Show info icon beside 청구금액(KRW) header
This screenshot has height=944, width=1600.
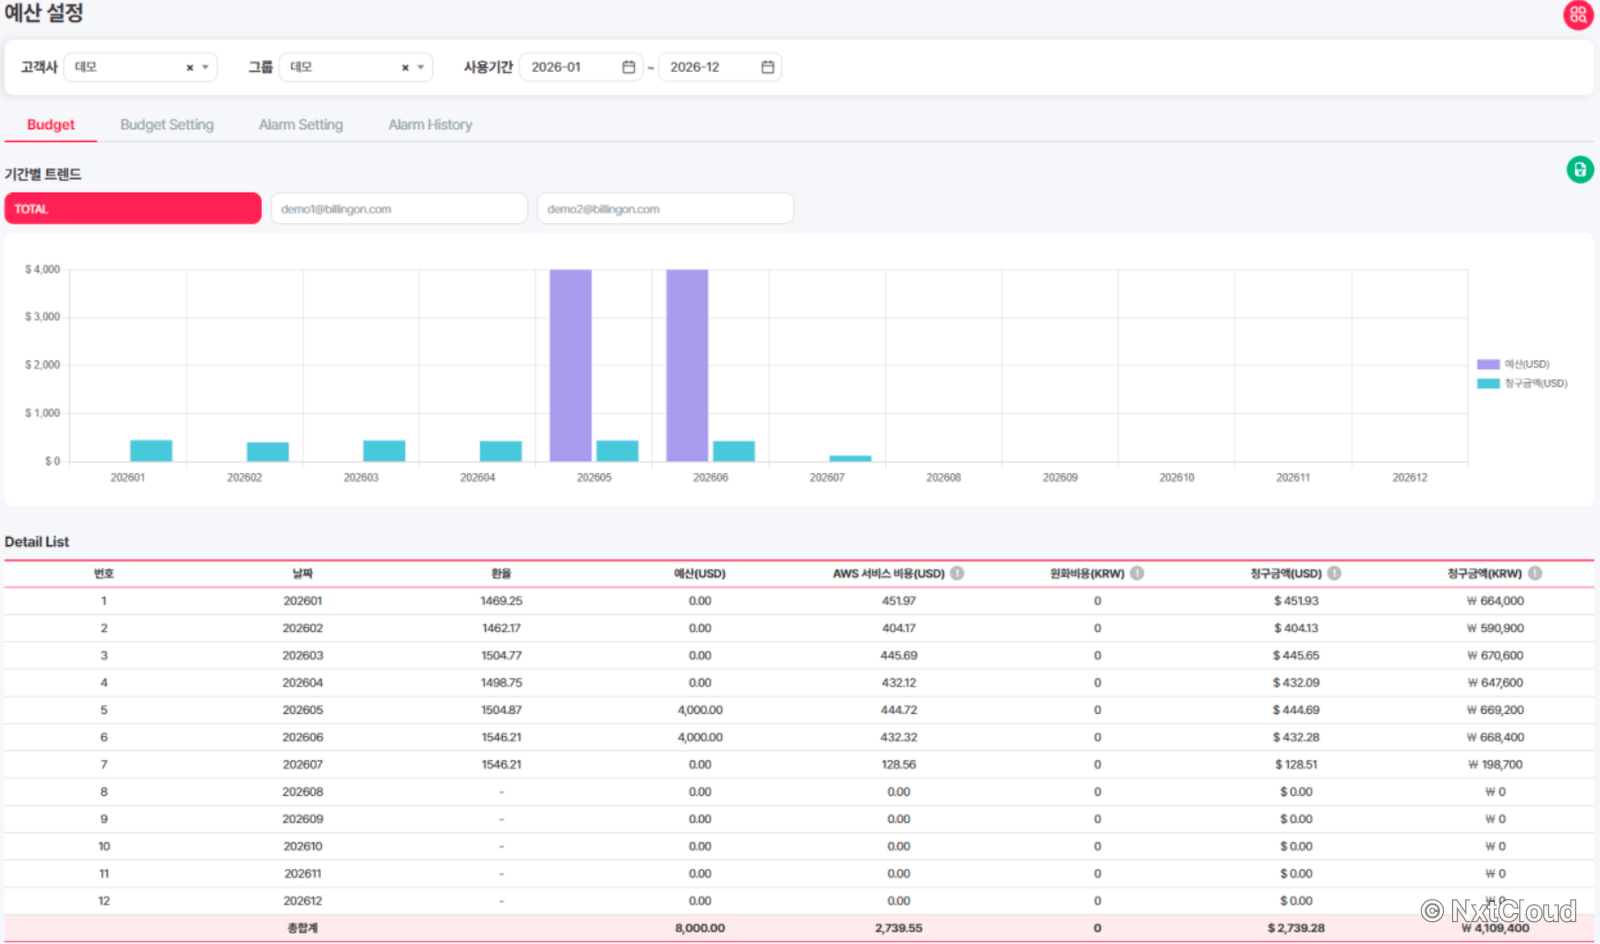[x=1535, y=573]
